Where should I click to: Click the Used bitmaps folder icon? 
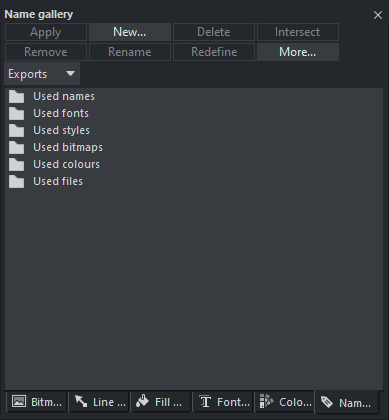click(16, 147)
